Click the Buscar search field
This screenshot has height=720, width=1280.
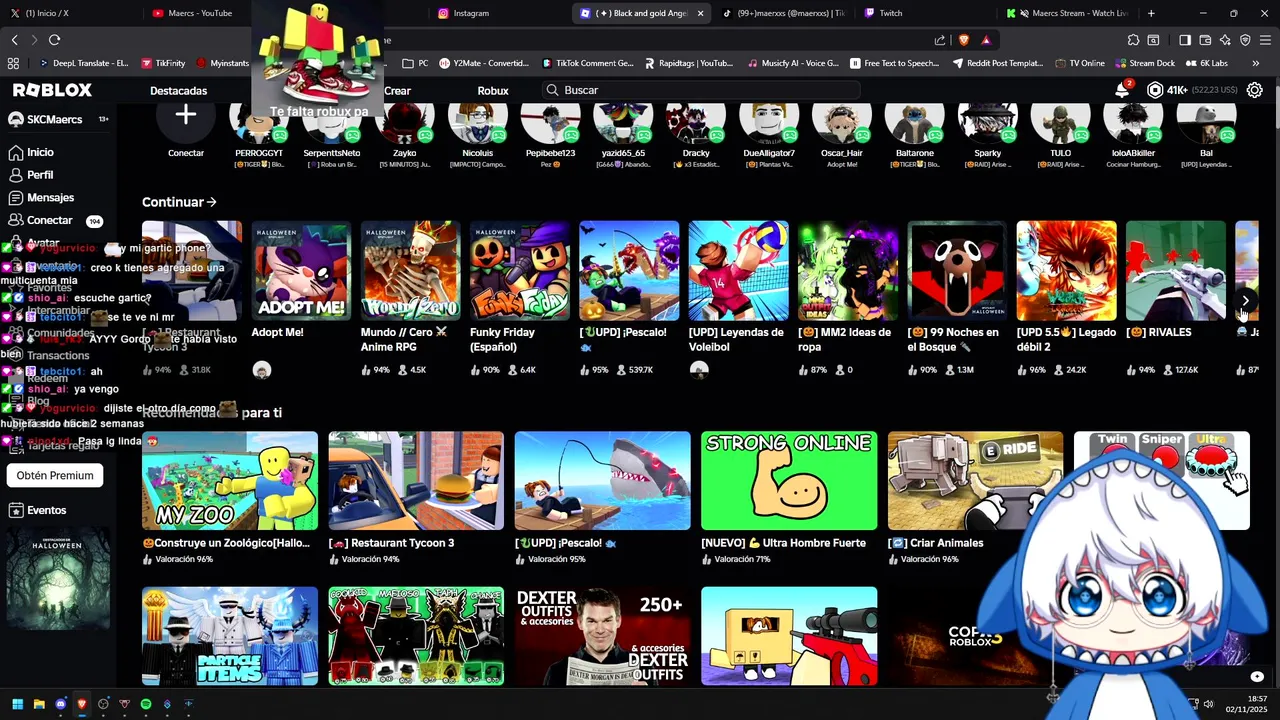(700, 90)
